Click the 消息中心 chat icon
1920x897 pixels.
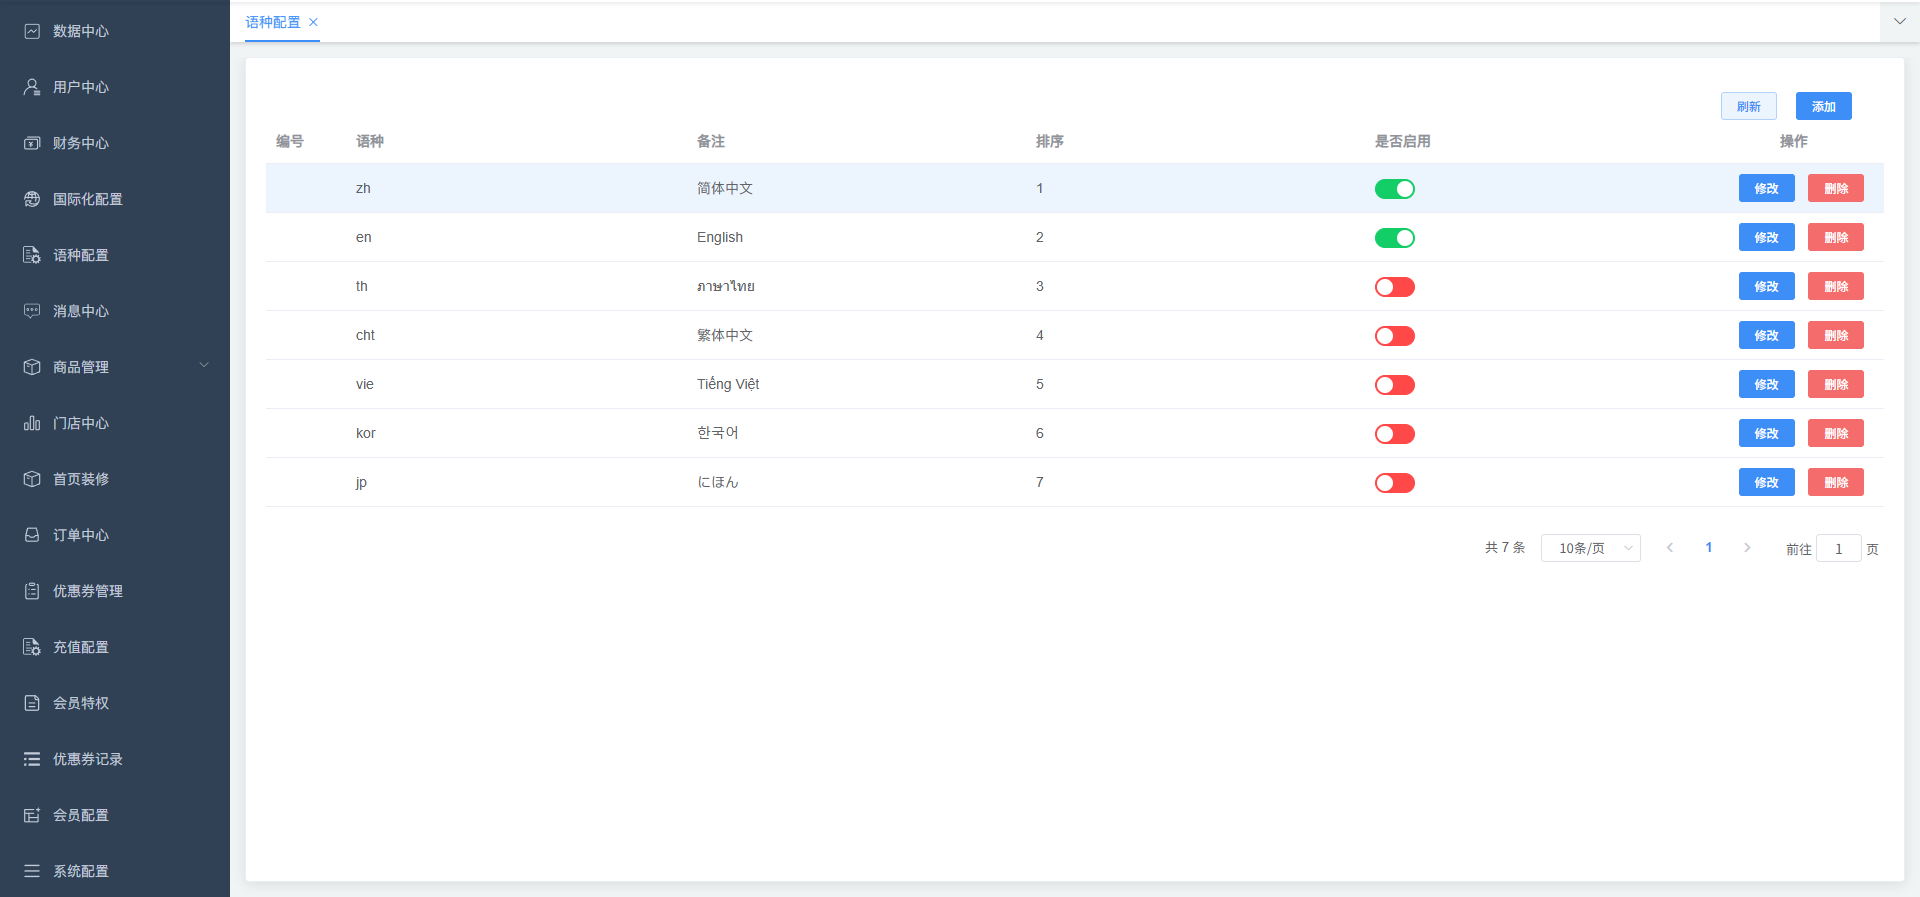click(32, 311)
